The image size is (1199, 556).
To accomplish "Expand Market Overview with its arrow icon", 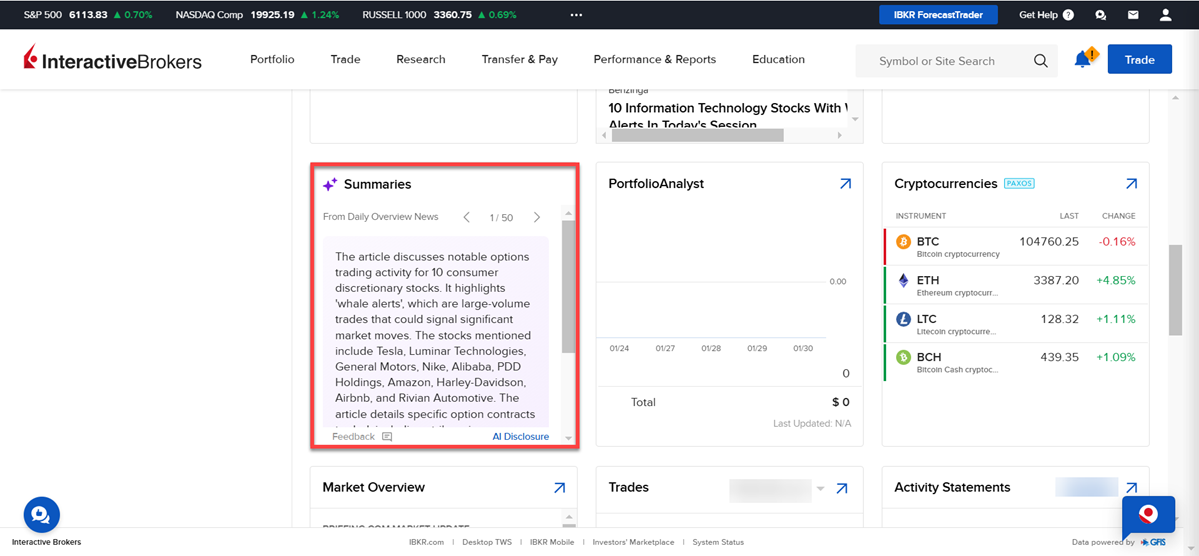I will [559, 487].
